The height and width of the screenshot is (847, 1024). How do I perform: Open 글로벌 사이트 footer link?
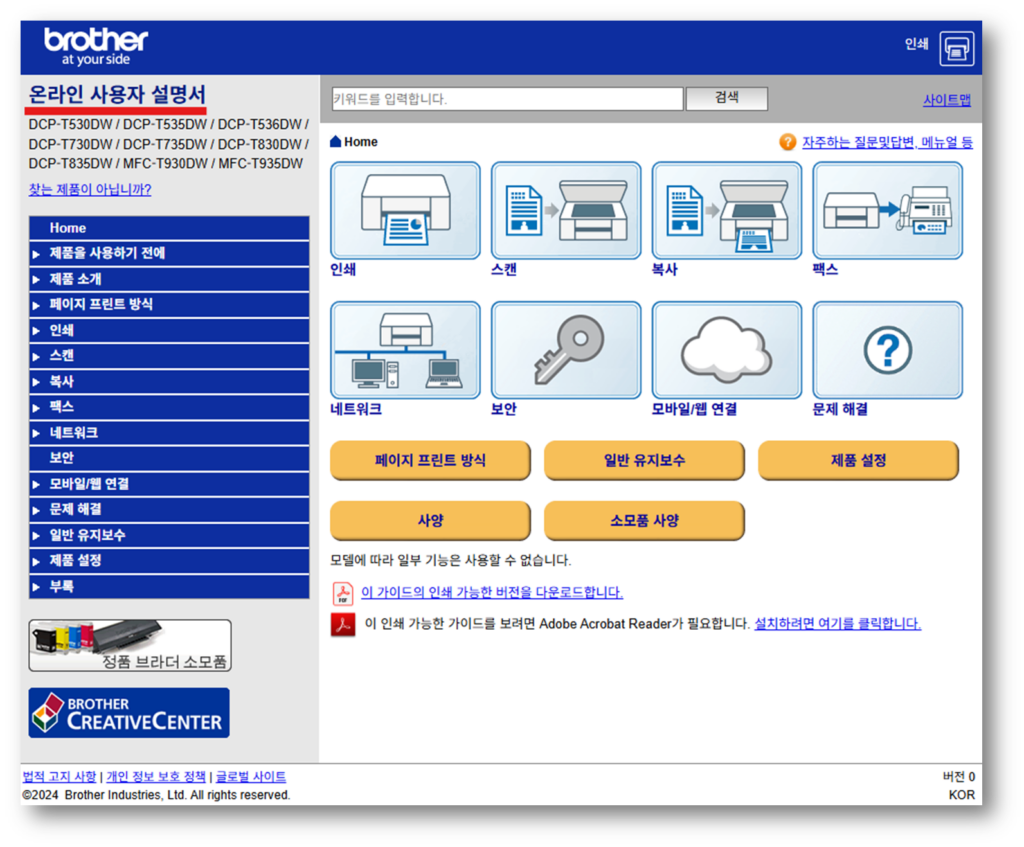click(251, 776)
